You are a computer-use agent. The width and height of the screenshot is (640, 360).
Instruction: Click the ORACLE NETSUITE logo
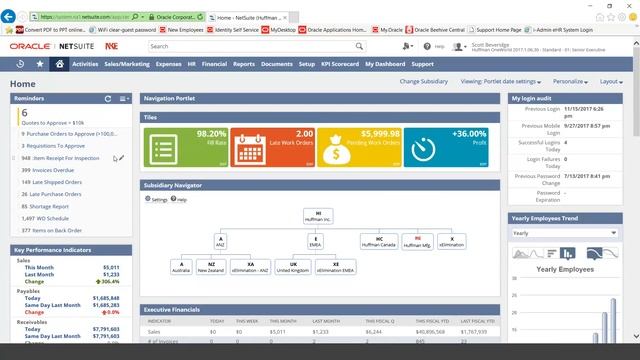coord(52,46)
